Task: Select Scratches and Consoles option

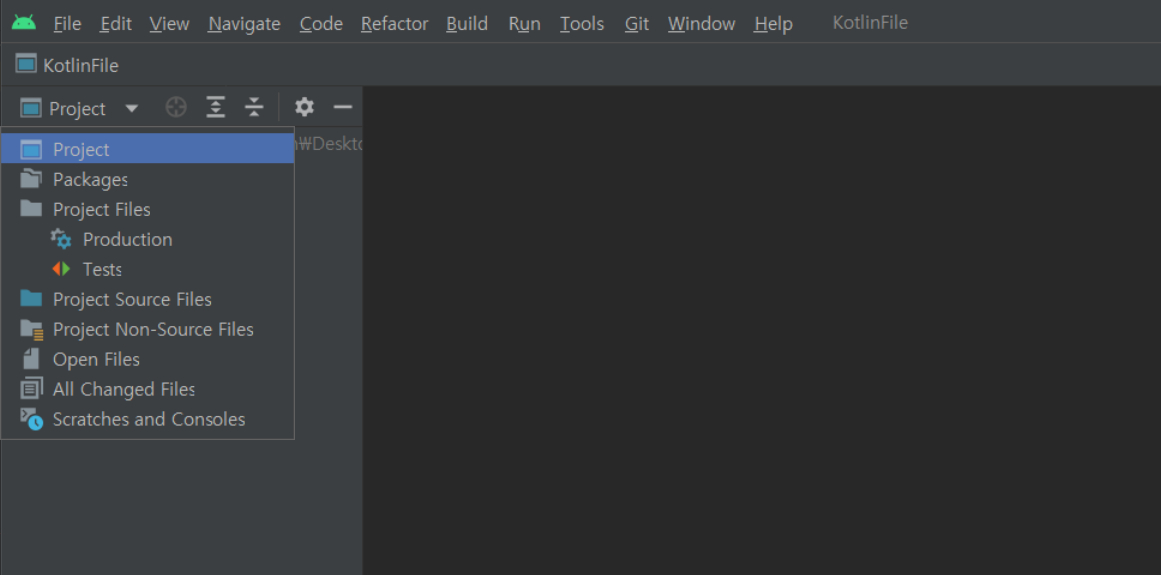Action: [x=148, y=419]
